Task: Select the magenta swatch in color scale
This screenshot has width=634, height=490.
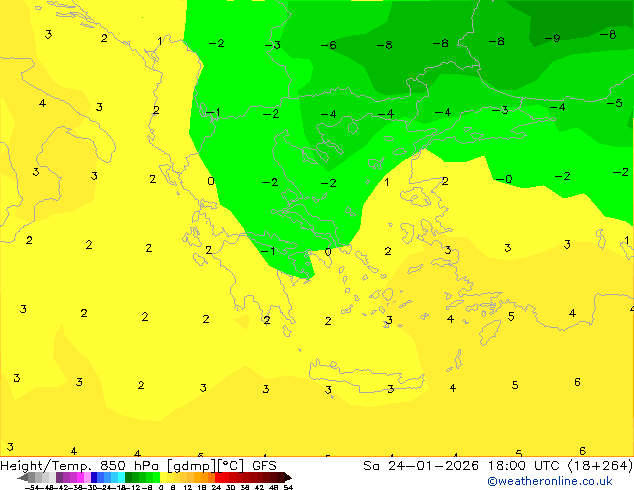Action: tap(80, 477)
